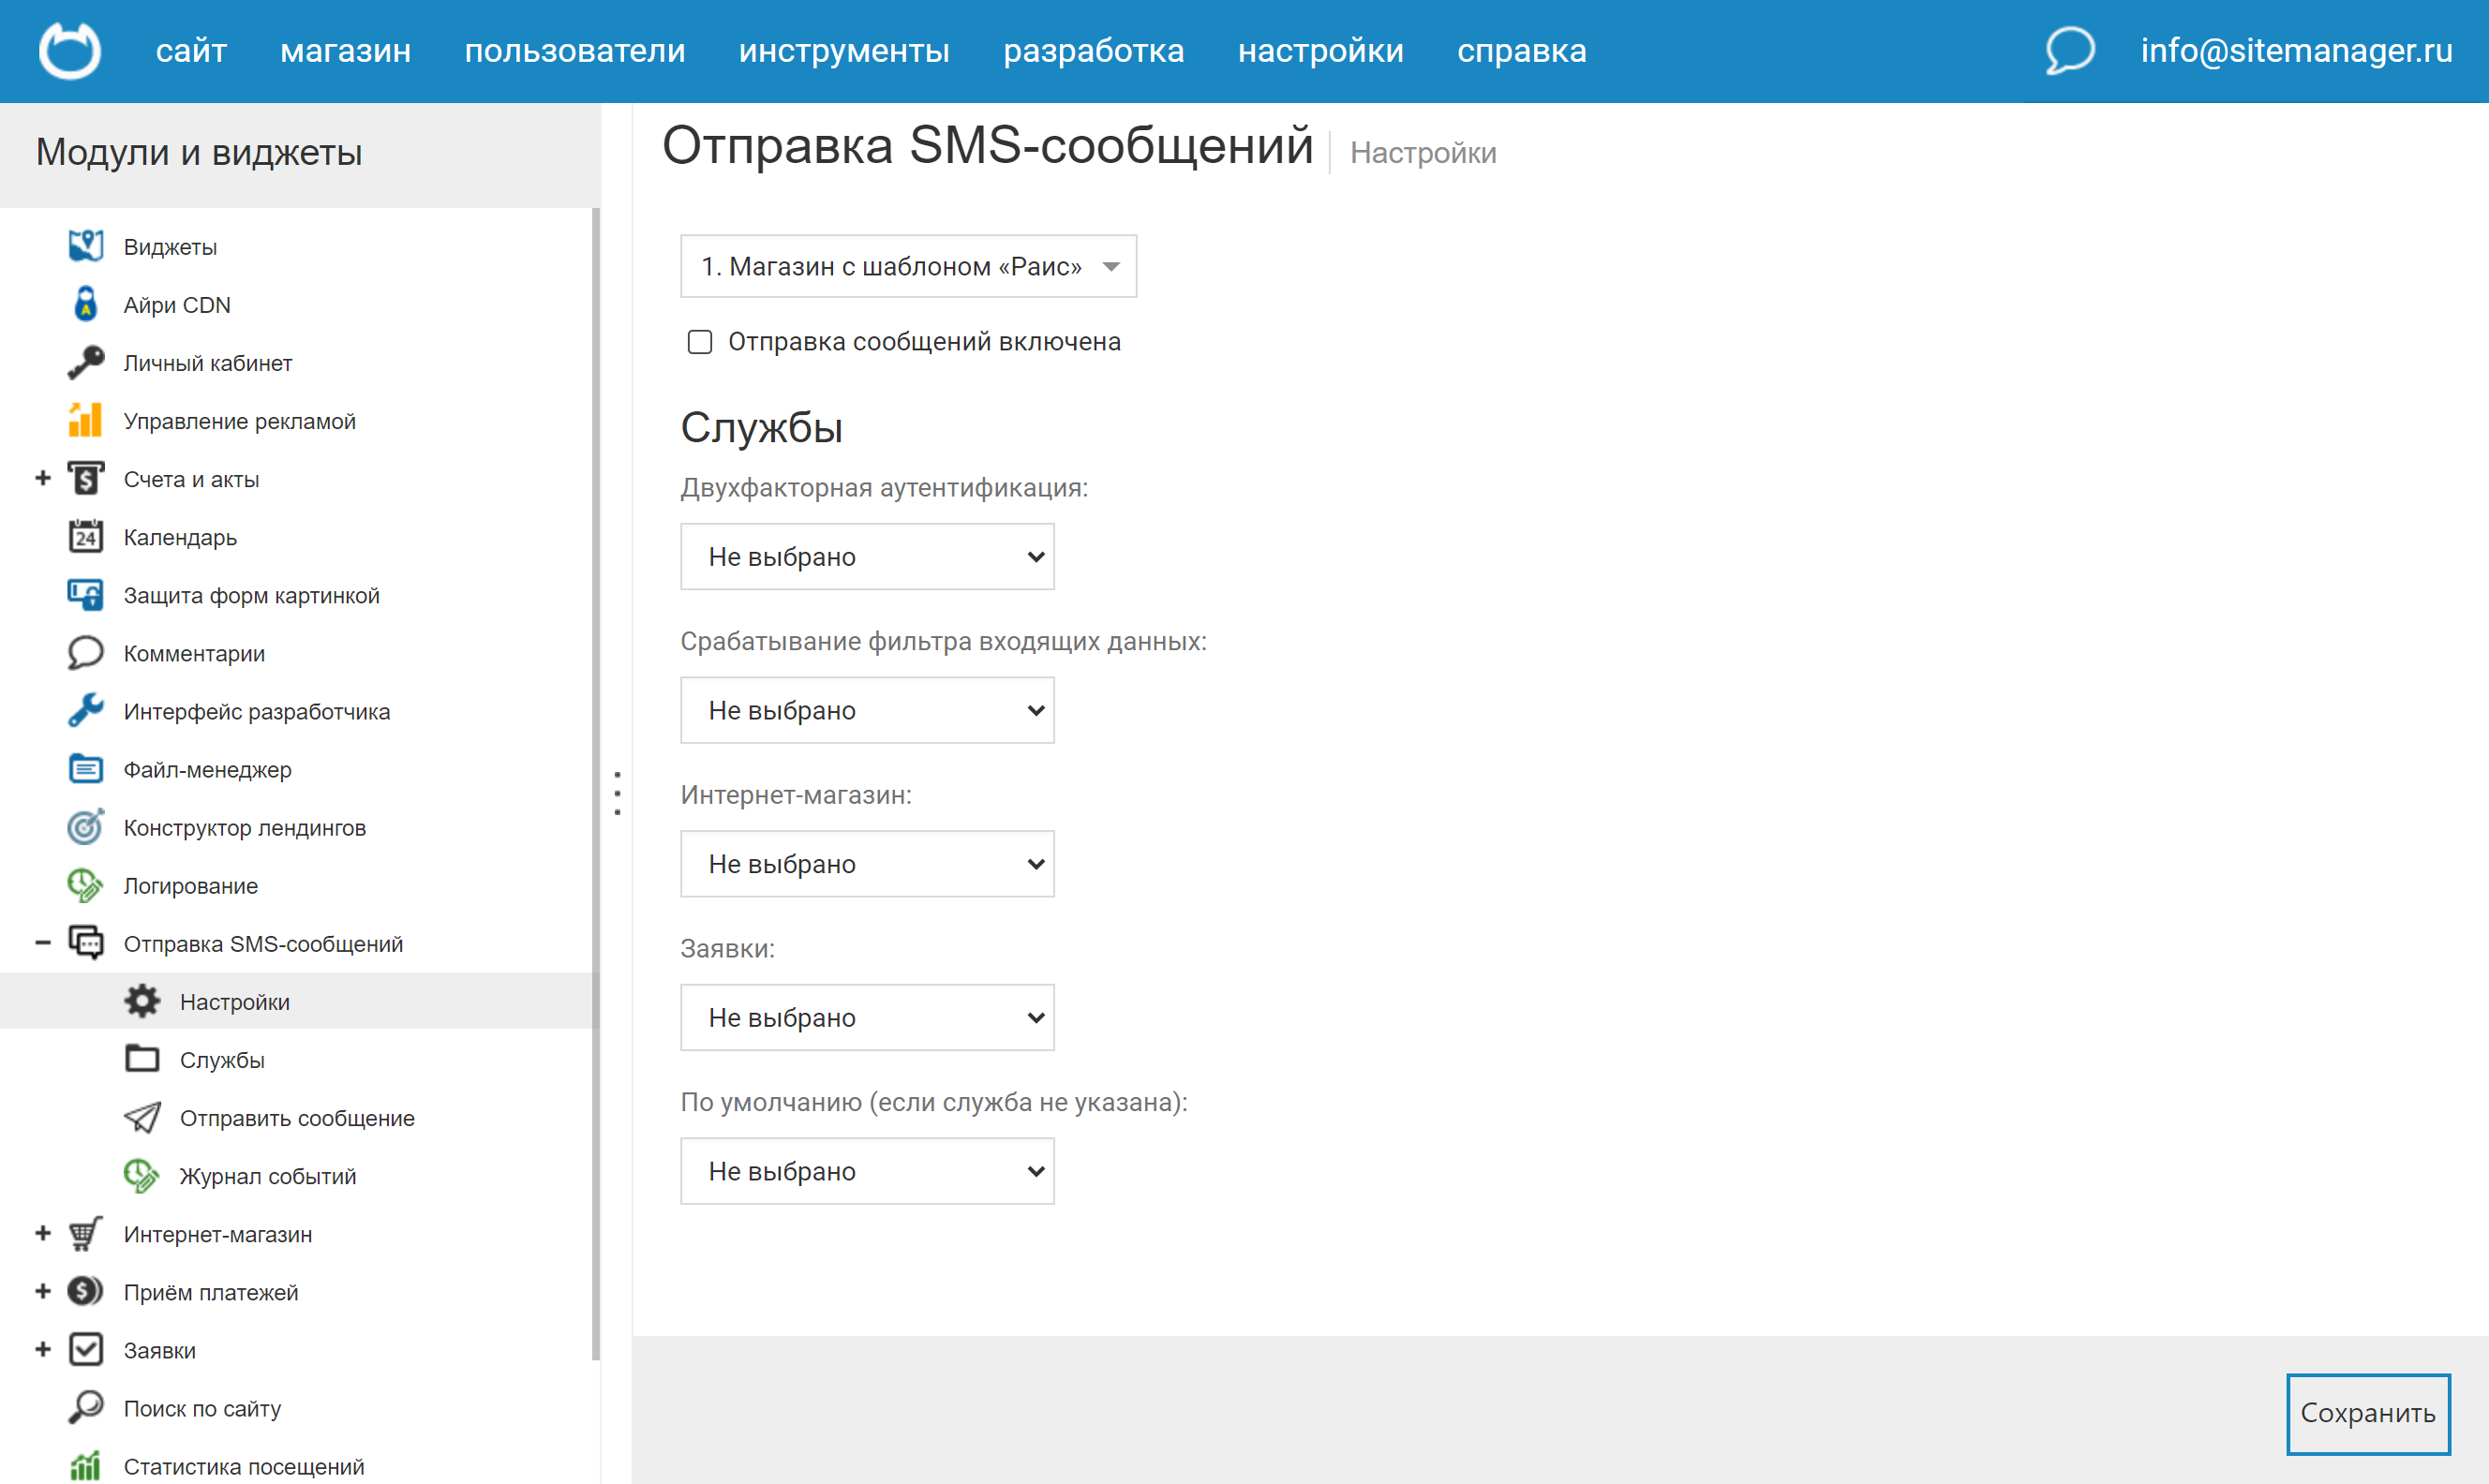This screenshot has width=2489, height=1484.
Task: Open the разработка menu
Action: pyautogui.click(x=1094, y=50)
